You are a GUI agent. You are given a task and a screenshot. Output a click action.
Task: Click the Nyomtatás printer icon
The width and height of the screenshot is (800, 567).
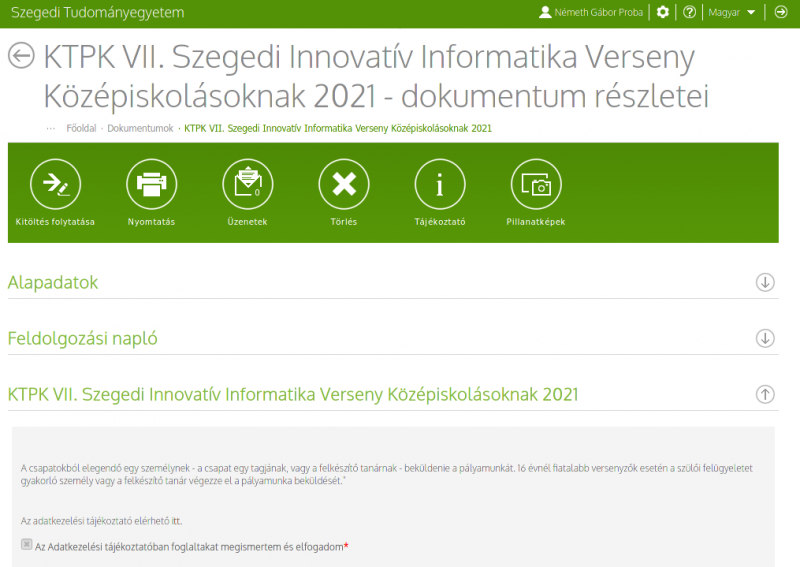pyautogui.click(x=152, y=184)
